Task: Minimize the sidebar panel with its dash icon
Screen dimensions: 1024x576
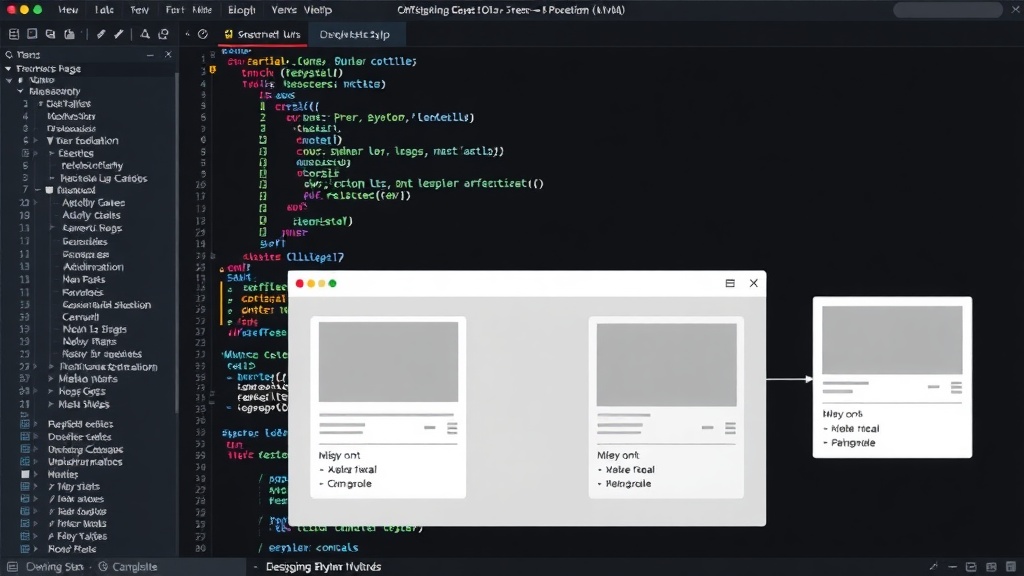Action: pyautogui.click(x=150, y=55)
